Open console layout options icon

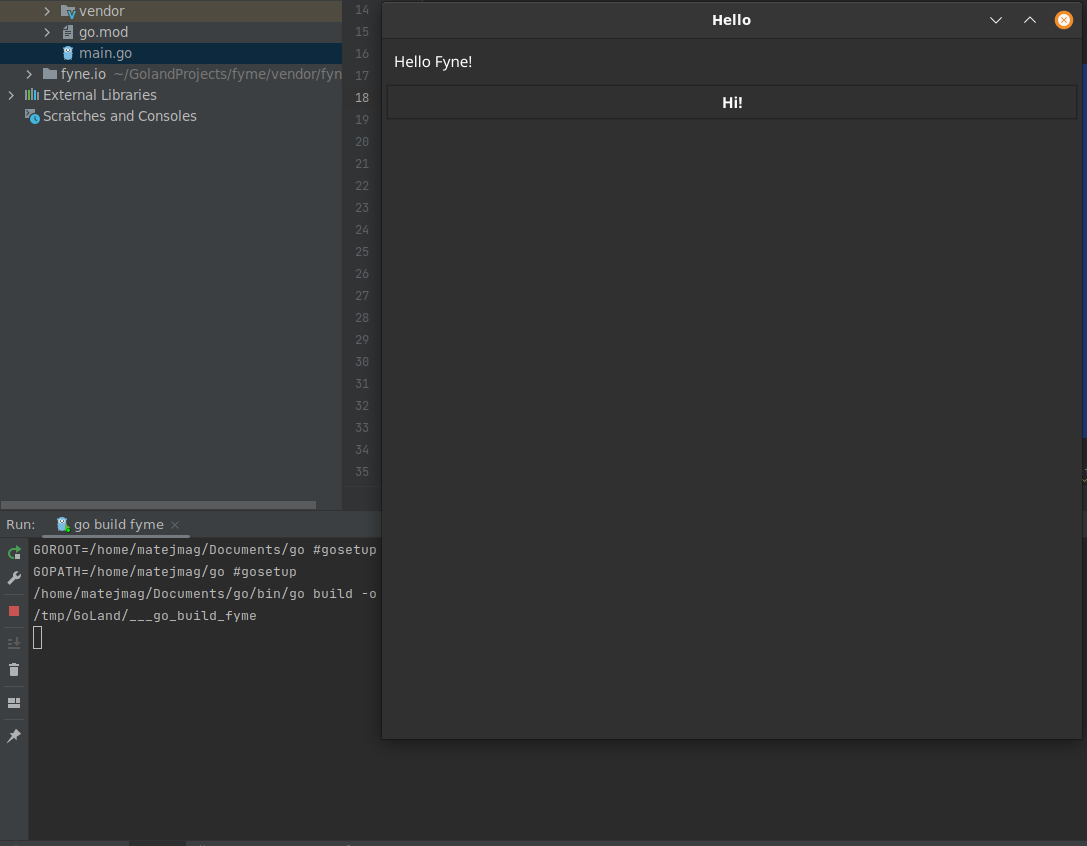14,703
